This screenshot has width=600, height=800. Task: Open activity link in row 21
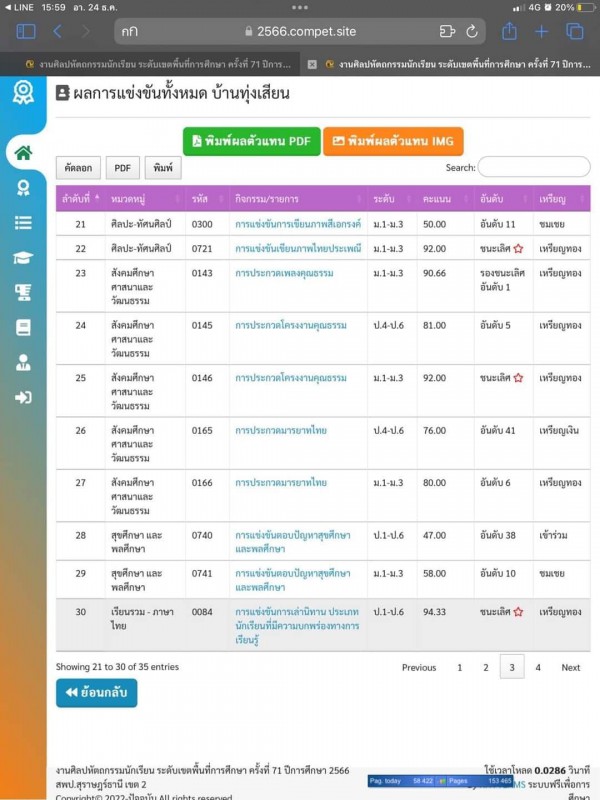pyautogui.click(x=298, y=224)
